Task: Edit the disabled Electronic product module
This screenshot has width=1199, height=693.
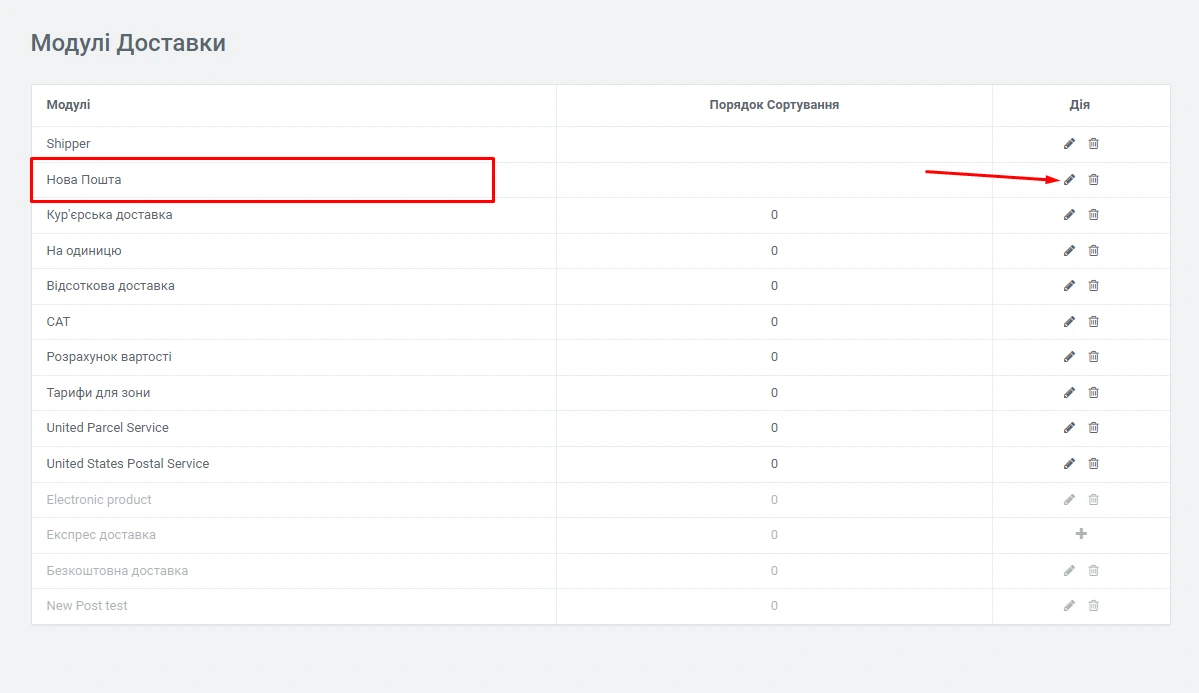Action: coord(1069,500)
